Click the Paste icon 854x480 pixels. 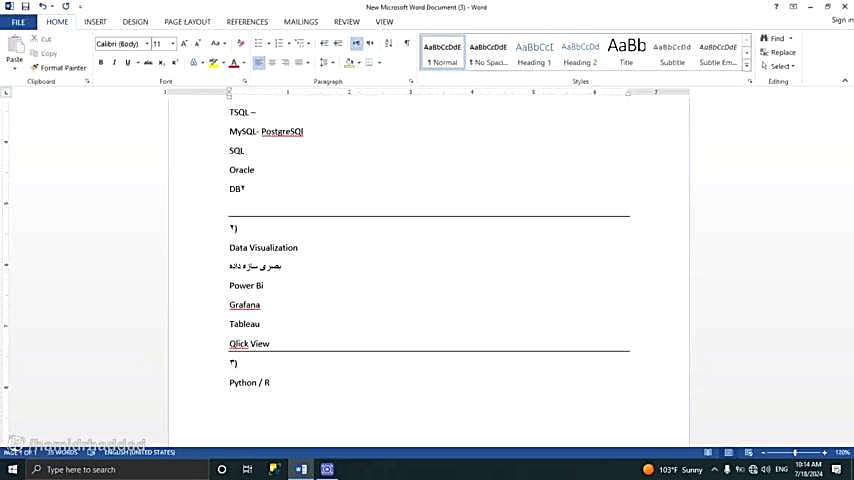[15, 44]
